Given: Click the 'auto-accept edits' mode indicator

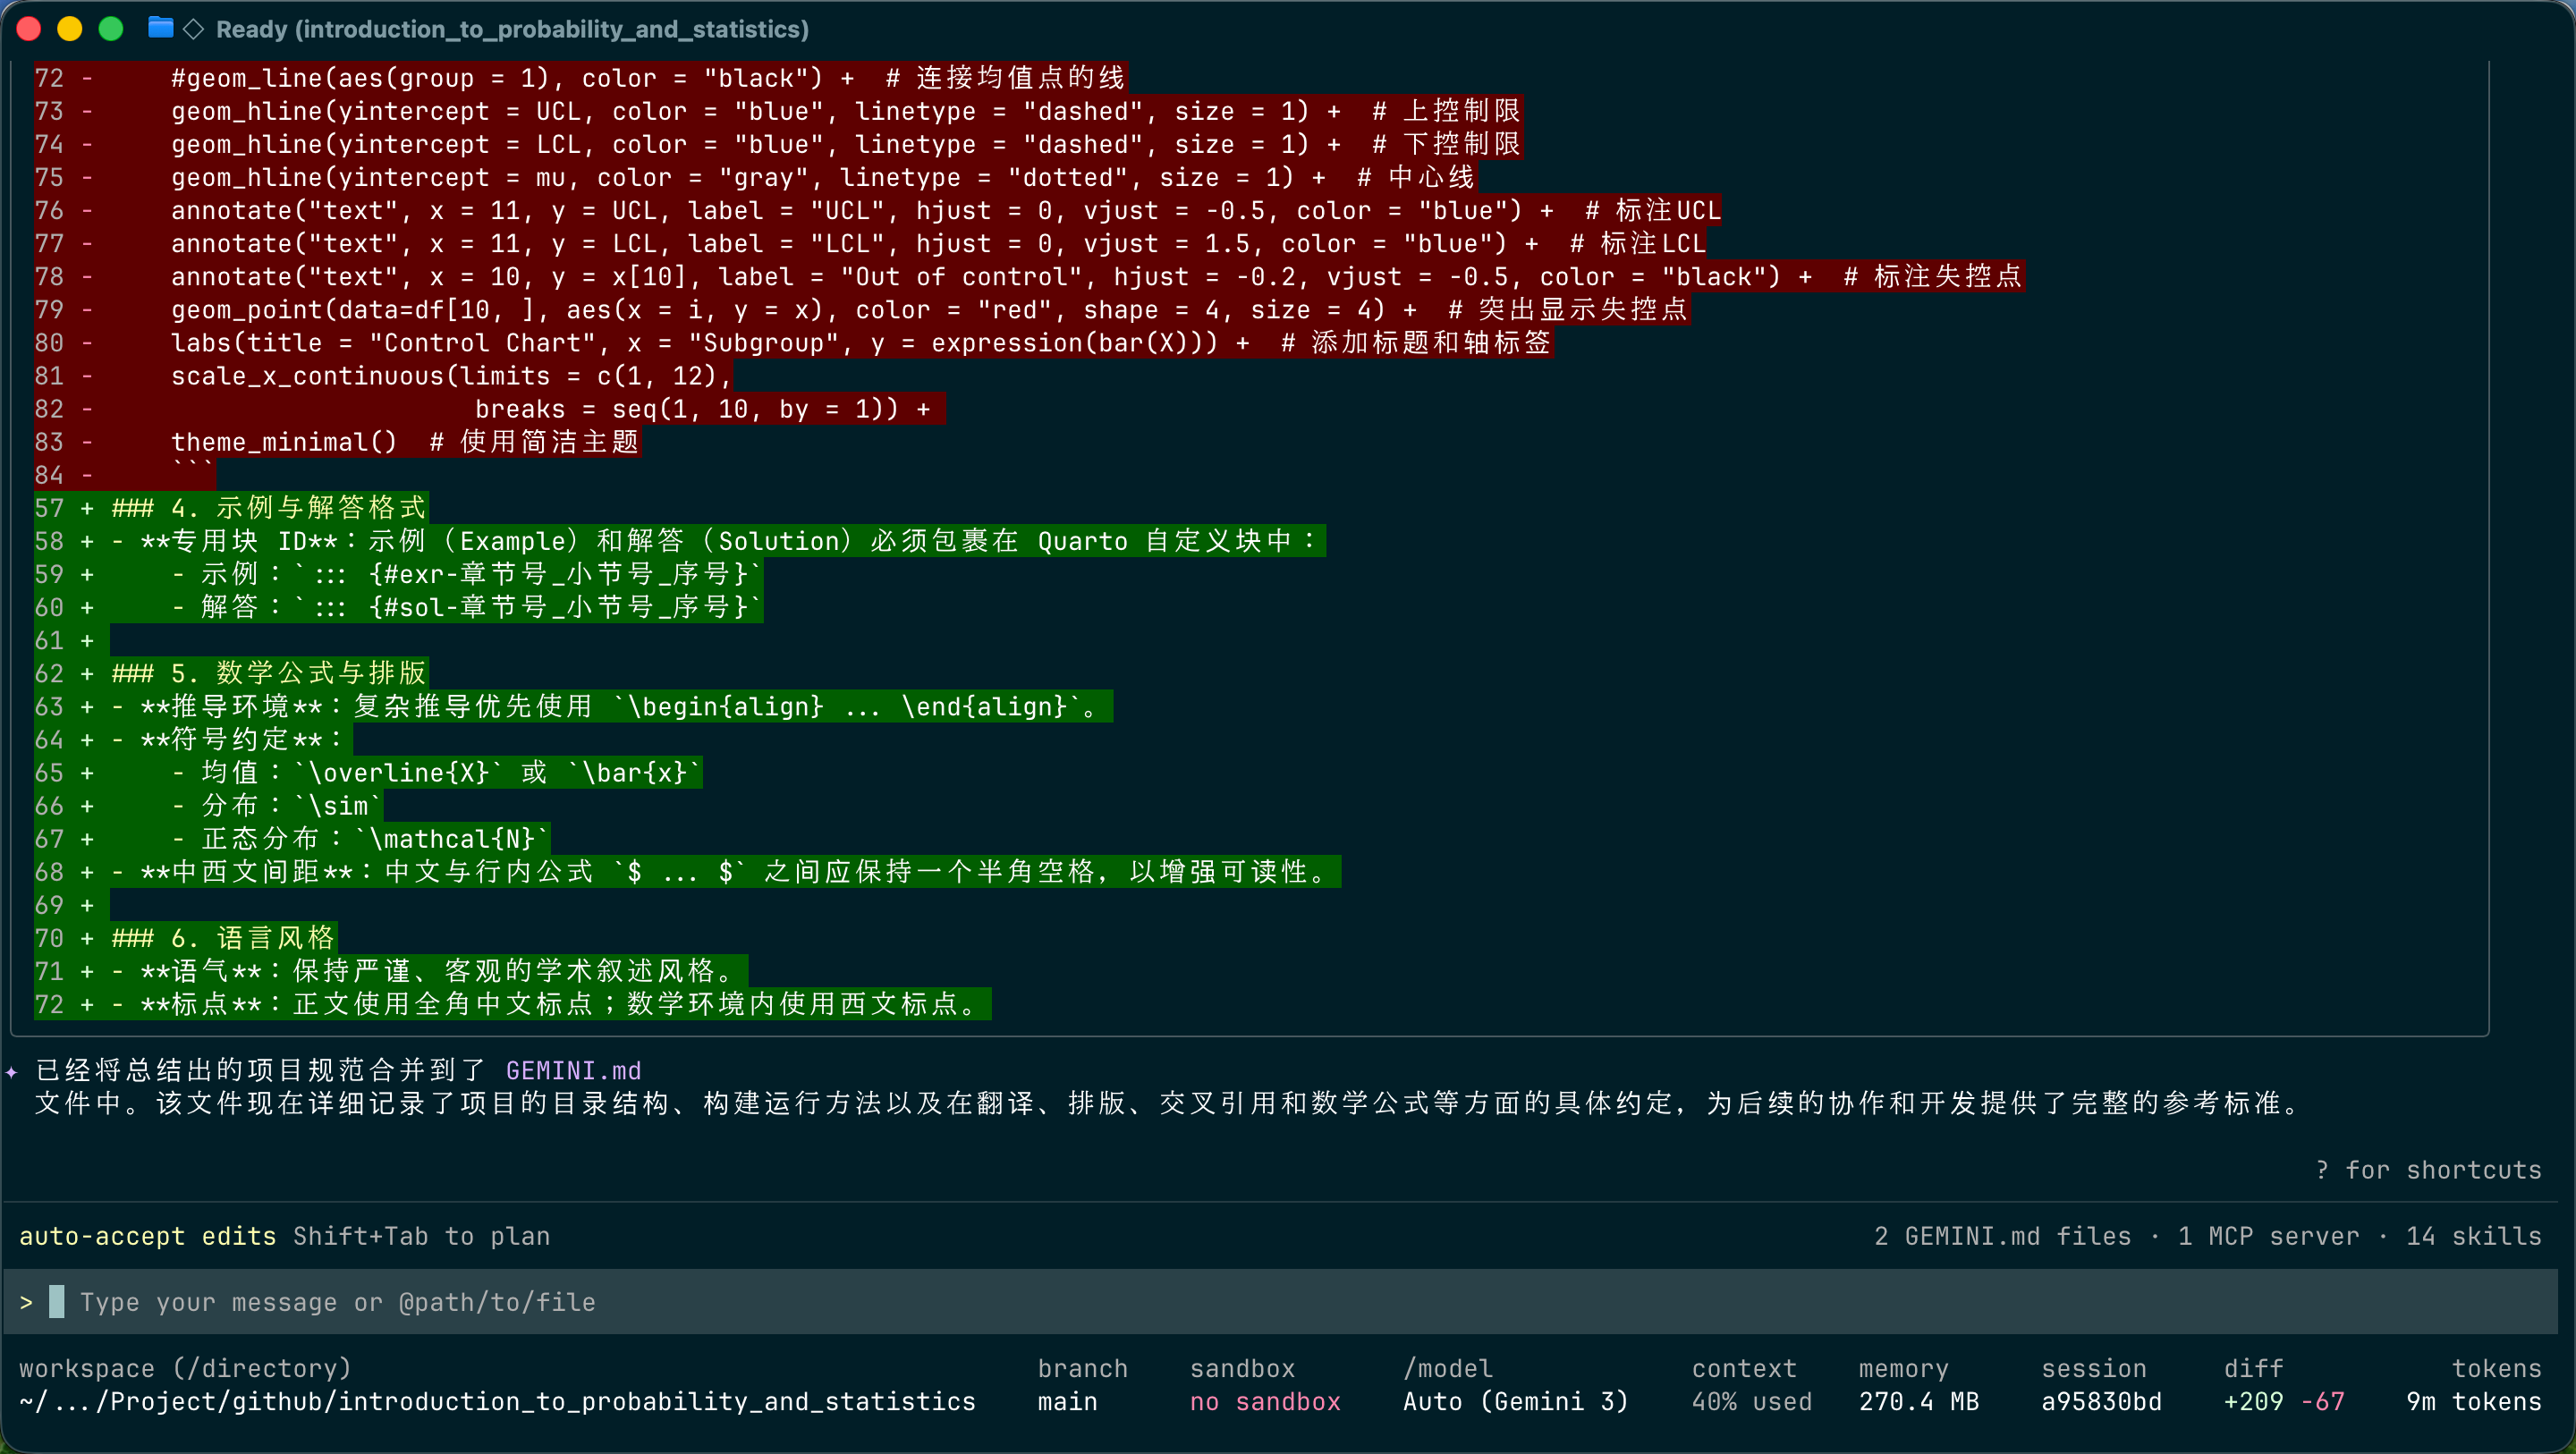Looking at the screenshot, I should coord(148,1236).
